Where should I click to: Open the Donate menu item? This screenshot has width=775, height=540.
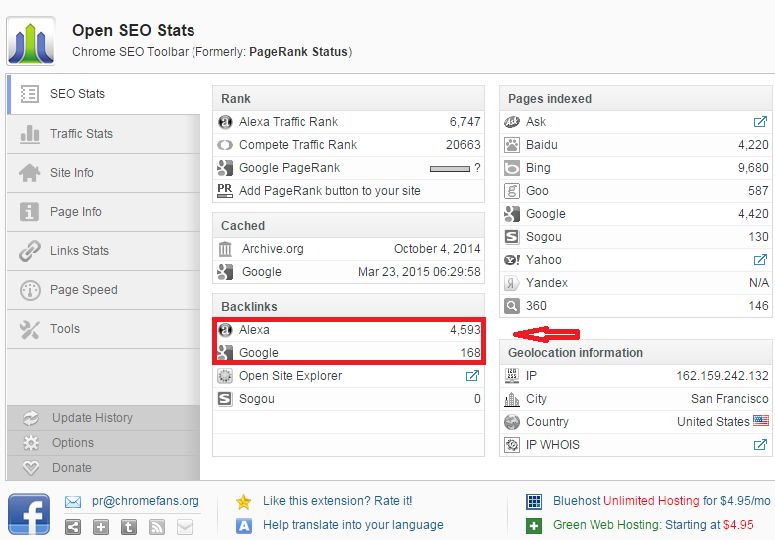104,467
